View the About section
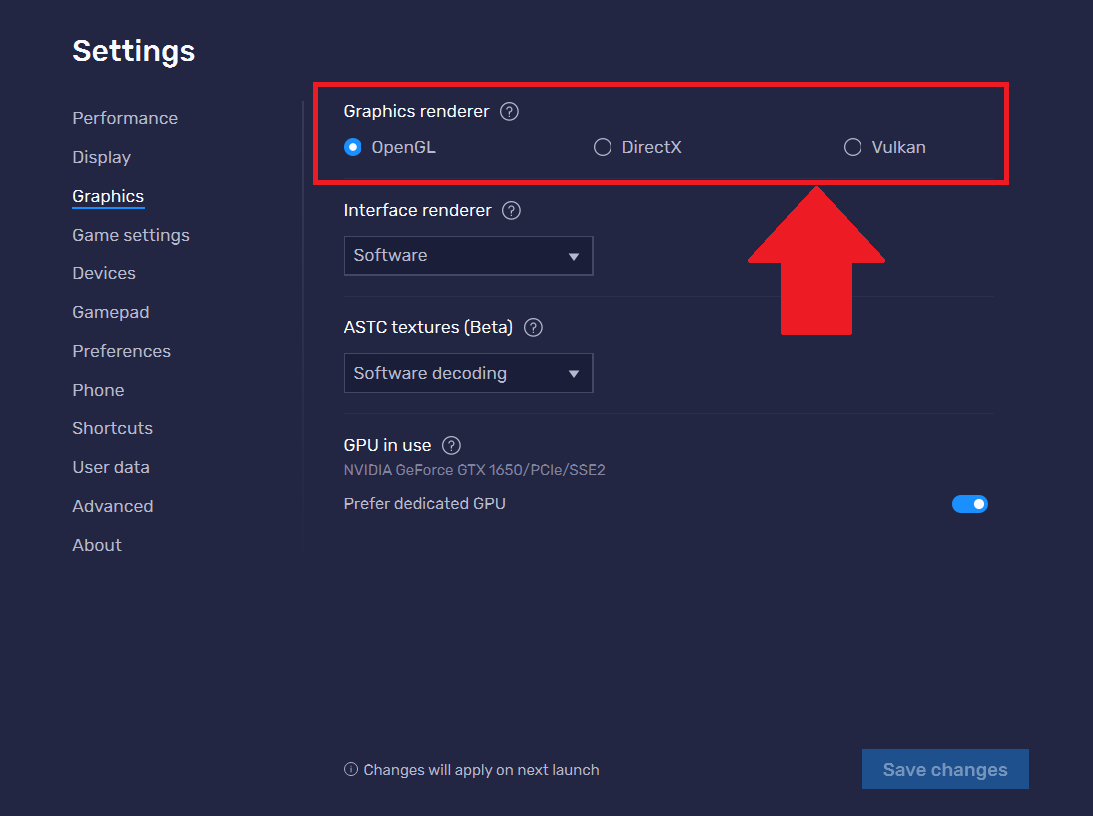Screen dimensions: 1093x816 tap(96, 545)
